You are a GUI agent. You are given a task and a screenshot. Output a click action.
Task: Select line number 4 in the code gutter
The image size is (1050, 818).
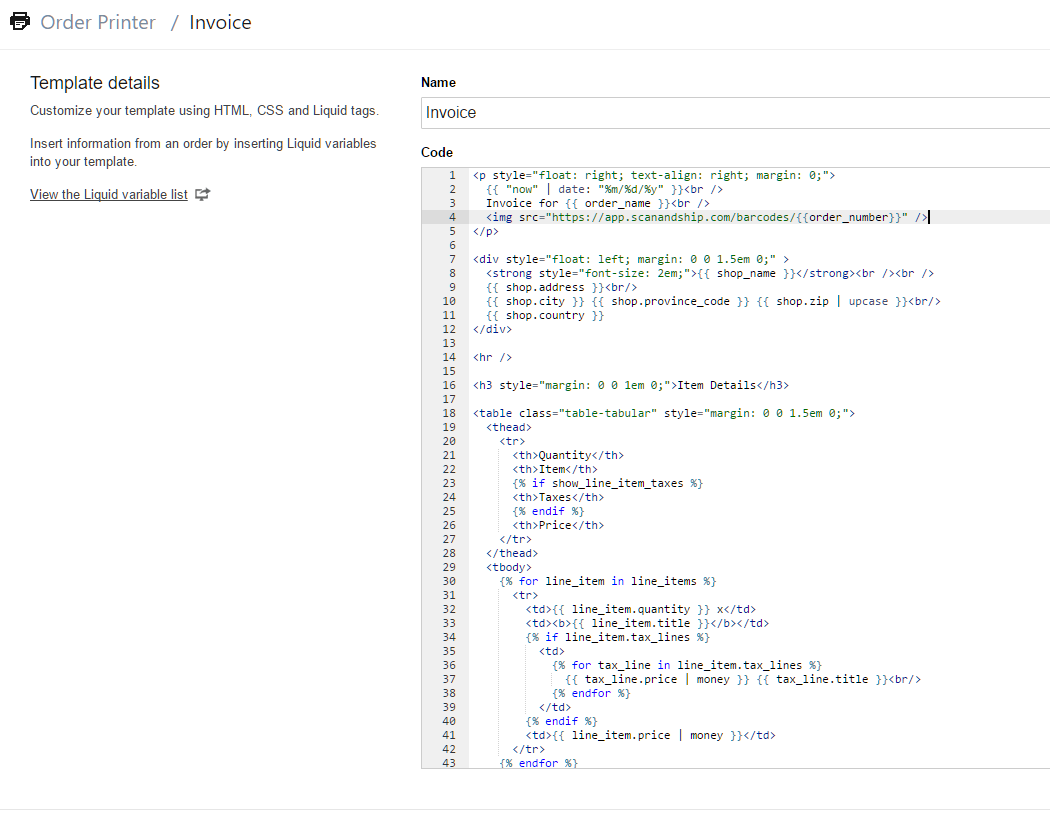point(452,217)
